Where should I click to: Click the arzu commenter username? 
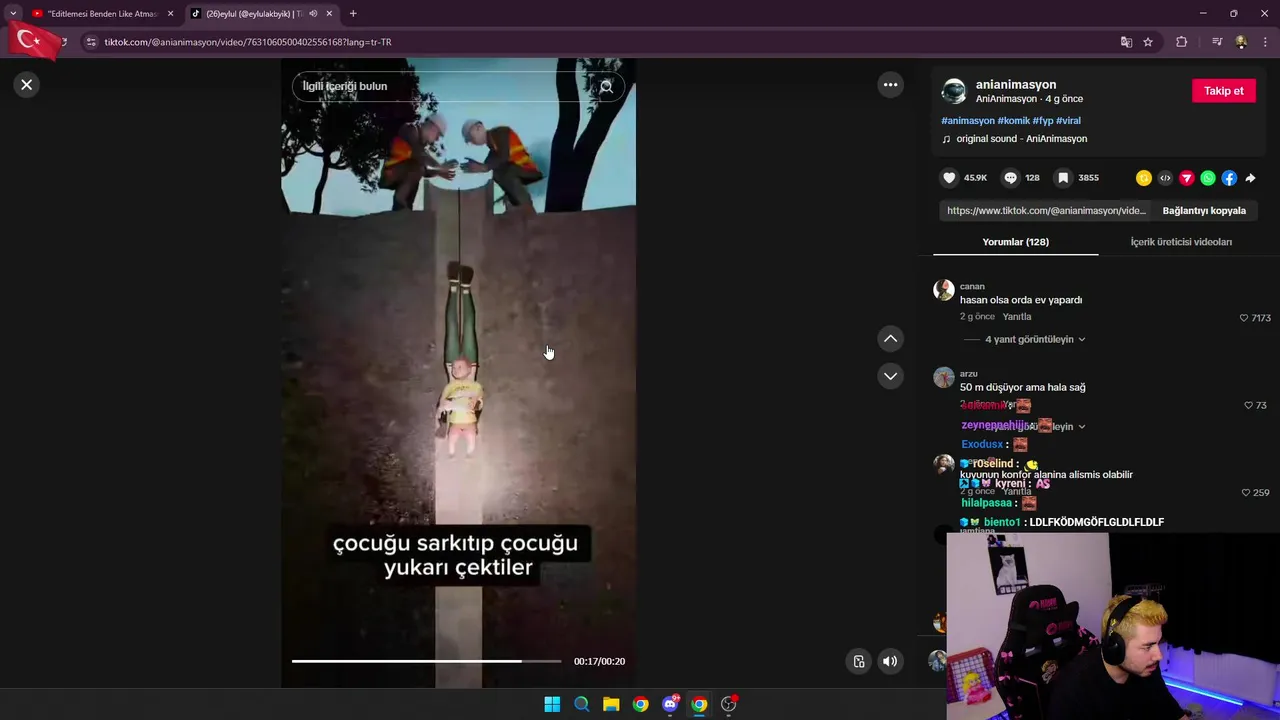coord(969,374)
